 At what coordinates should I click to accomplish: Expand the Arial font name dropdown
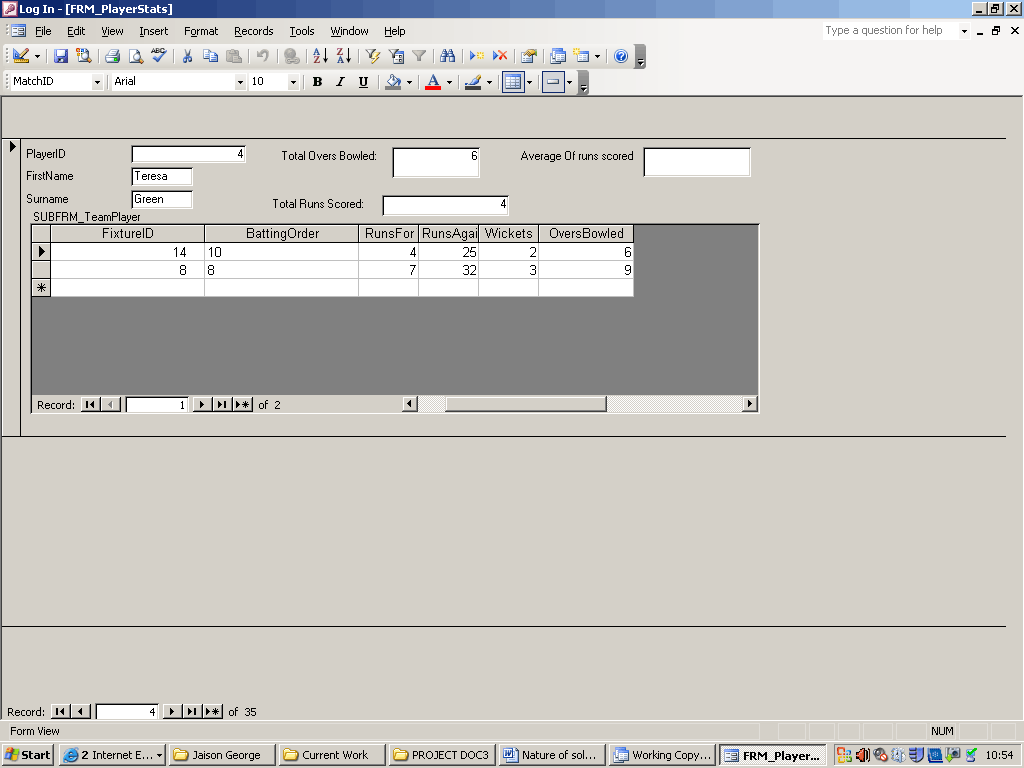240,82
